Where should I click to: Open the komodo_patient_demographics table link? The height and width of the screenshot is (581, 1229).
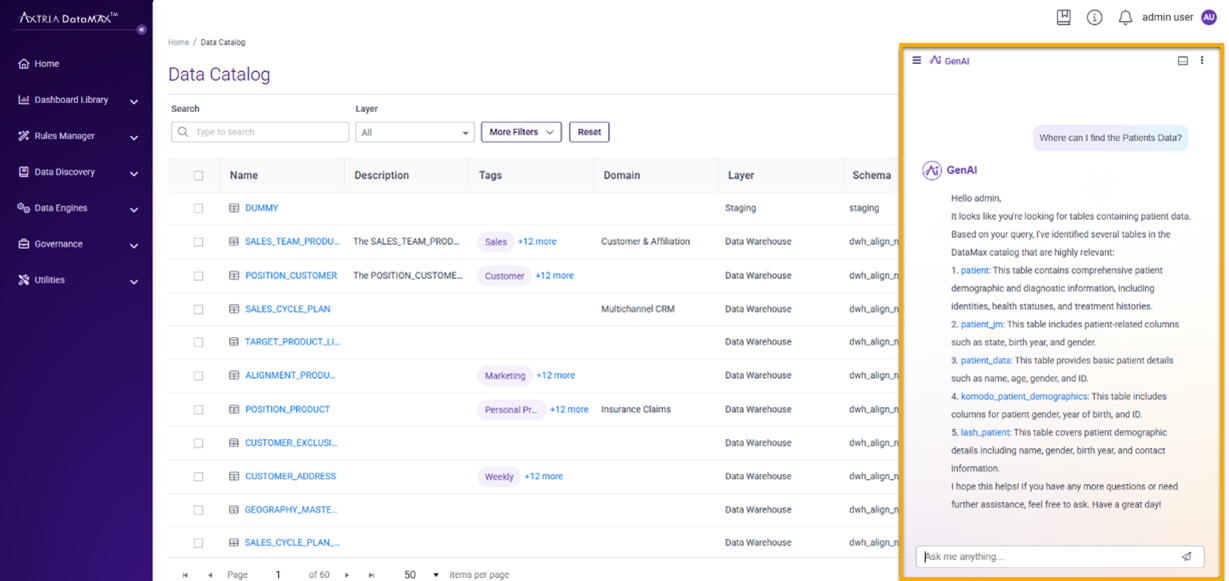click(1024, 397)
